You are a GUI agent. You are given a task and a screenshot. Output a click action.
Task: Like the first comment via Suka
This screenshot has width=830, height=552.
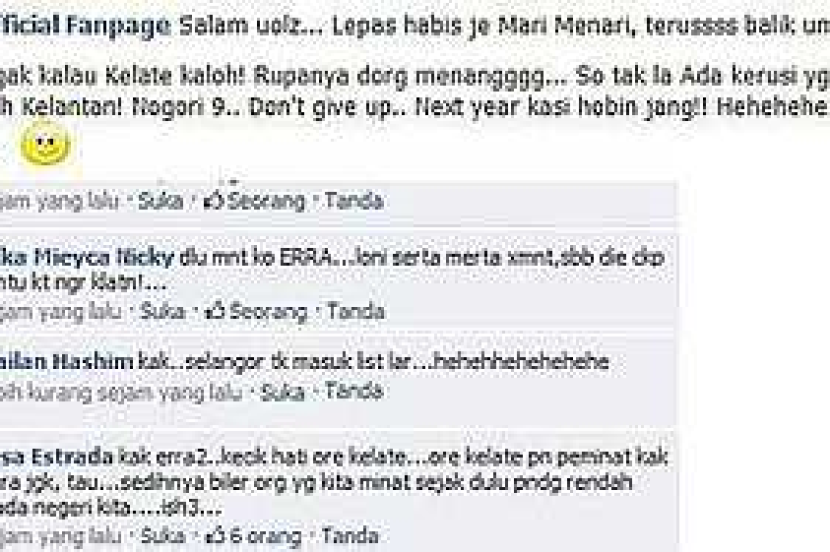[160, 201]
